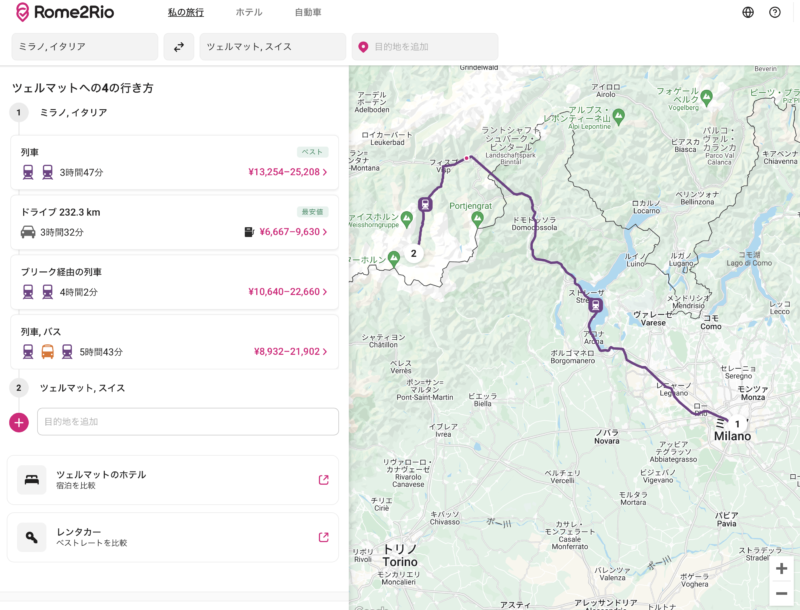This screenshot has width=800, height=610.
Task: Zoom in on the map
Action: pyautogui.click(x=781, y=569)
